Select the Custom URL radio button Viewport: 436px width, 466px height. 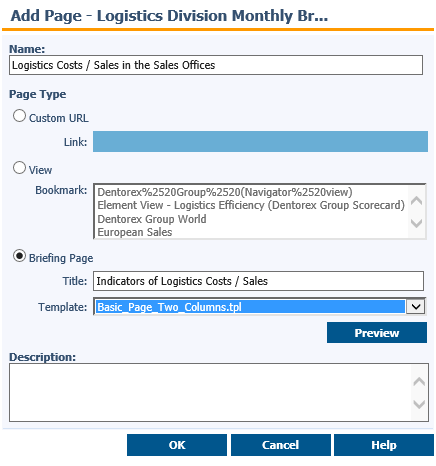pos(19,116)
